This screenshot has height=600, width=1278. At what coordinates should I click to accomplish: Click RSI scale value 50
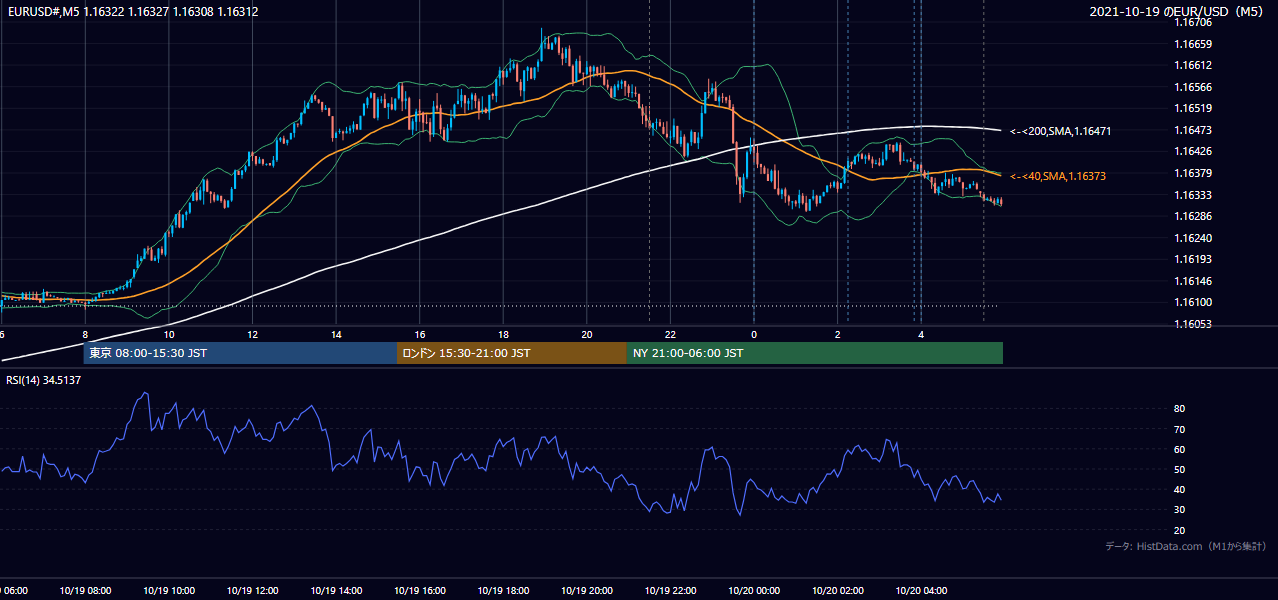click(x=1179, y=469)
